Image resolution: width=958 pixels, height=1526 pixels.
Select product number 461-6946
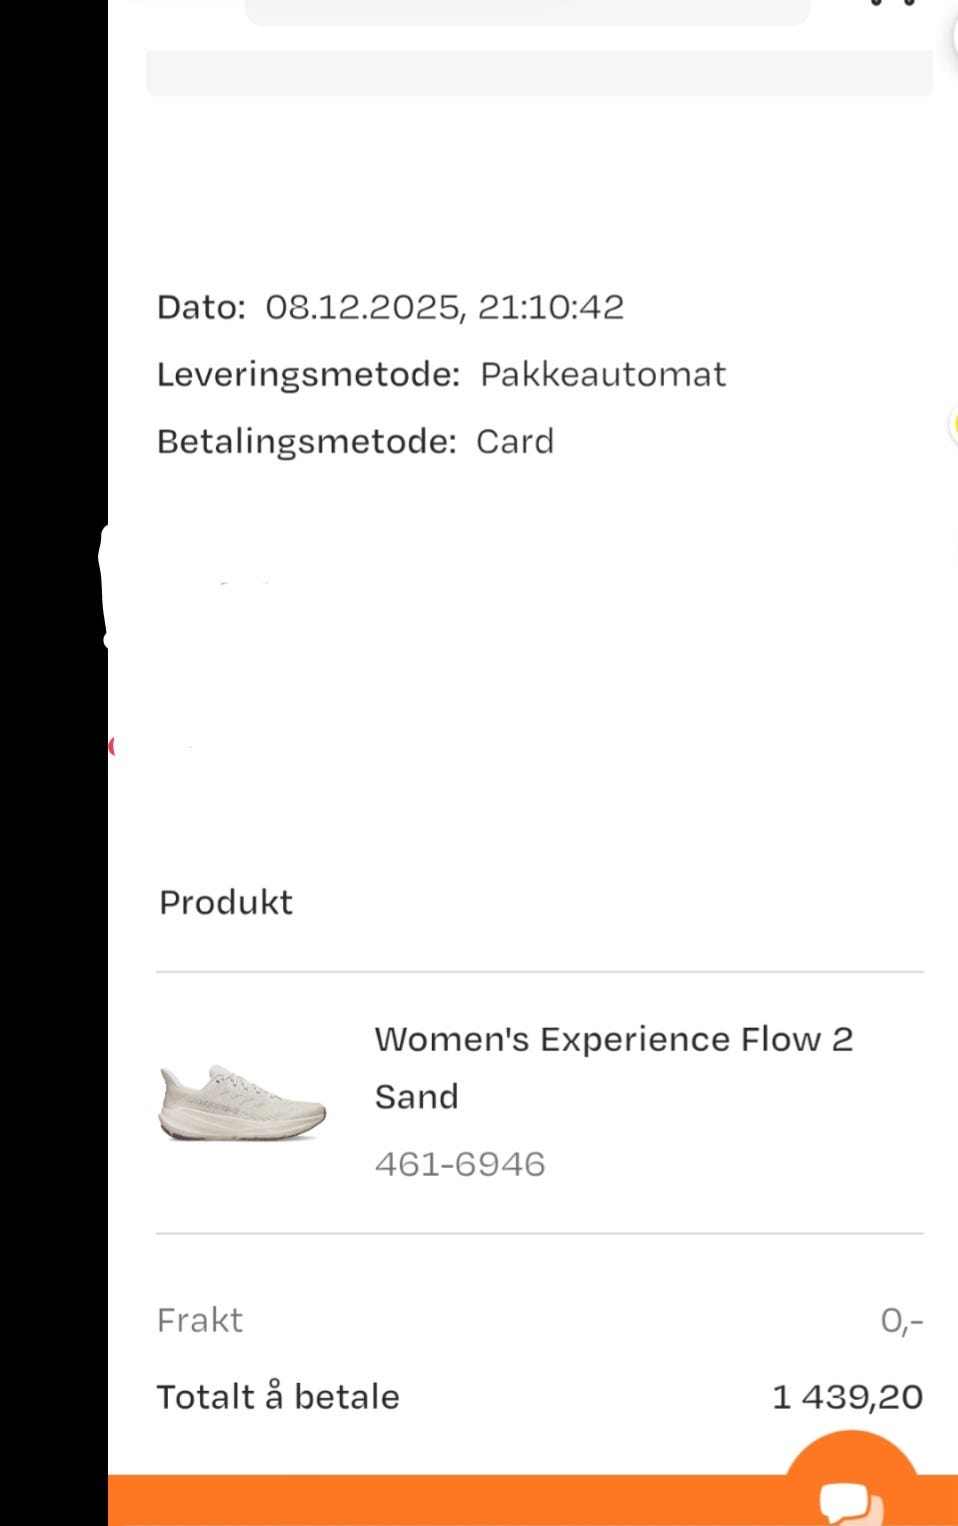pyautogui.click(x=460, y=1164)
